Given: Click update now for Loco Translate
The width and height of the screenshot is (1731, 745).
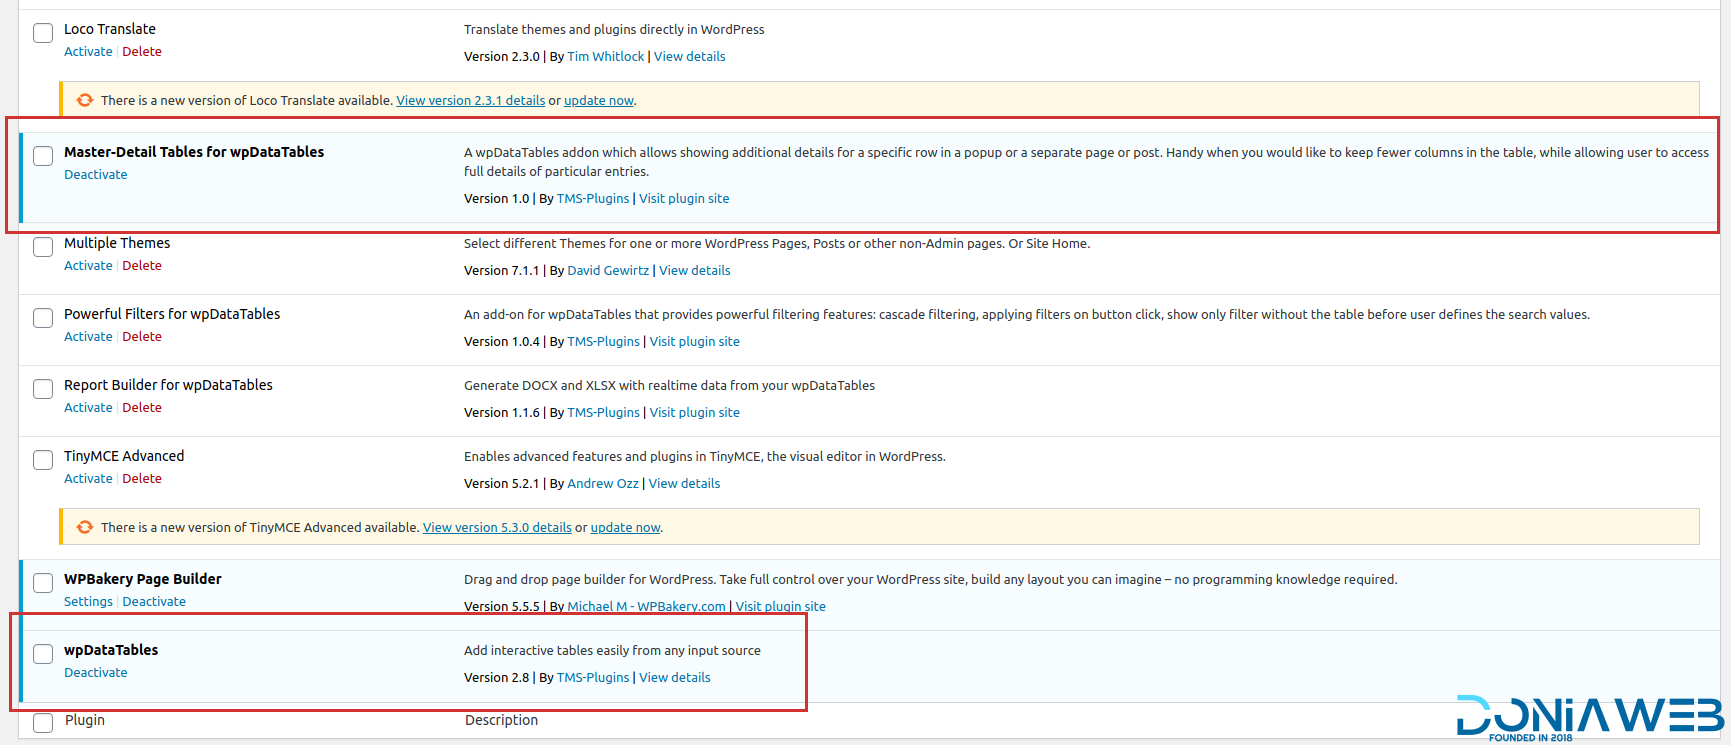Looking at the screenshot, I should (599, 101).
